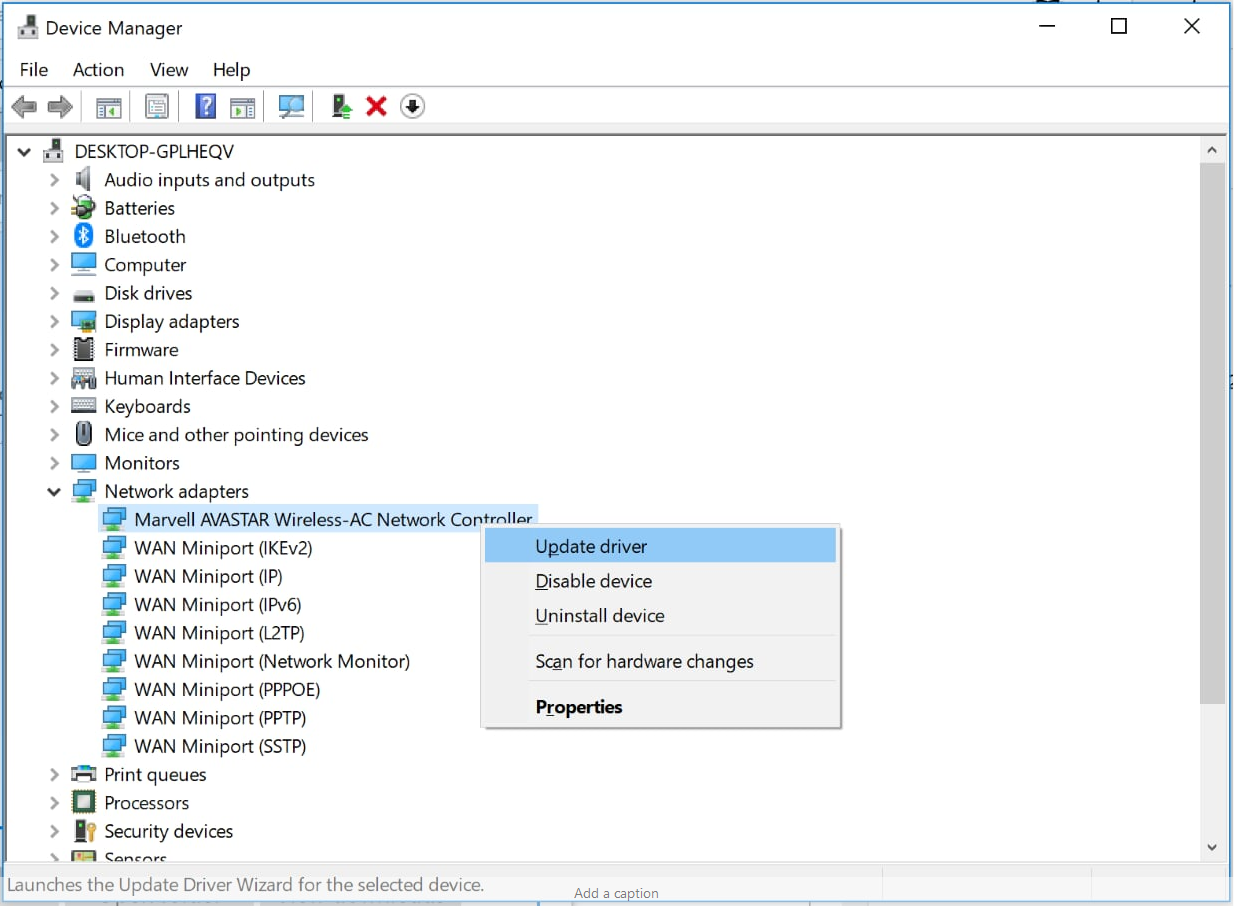
Task: Expand the Disk drives category
Action: click(x=55, y=293)
